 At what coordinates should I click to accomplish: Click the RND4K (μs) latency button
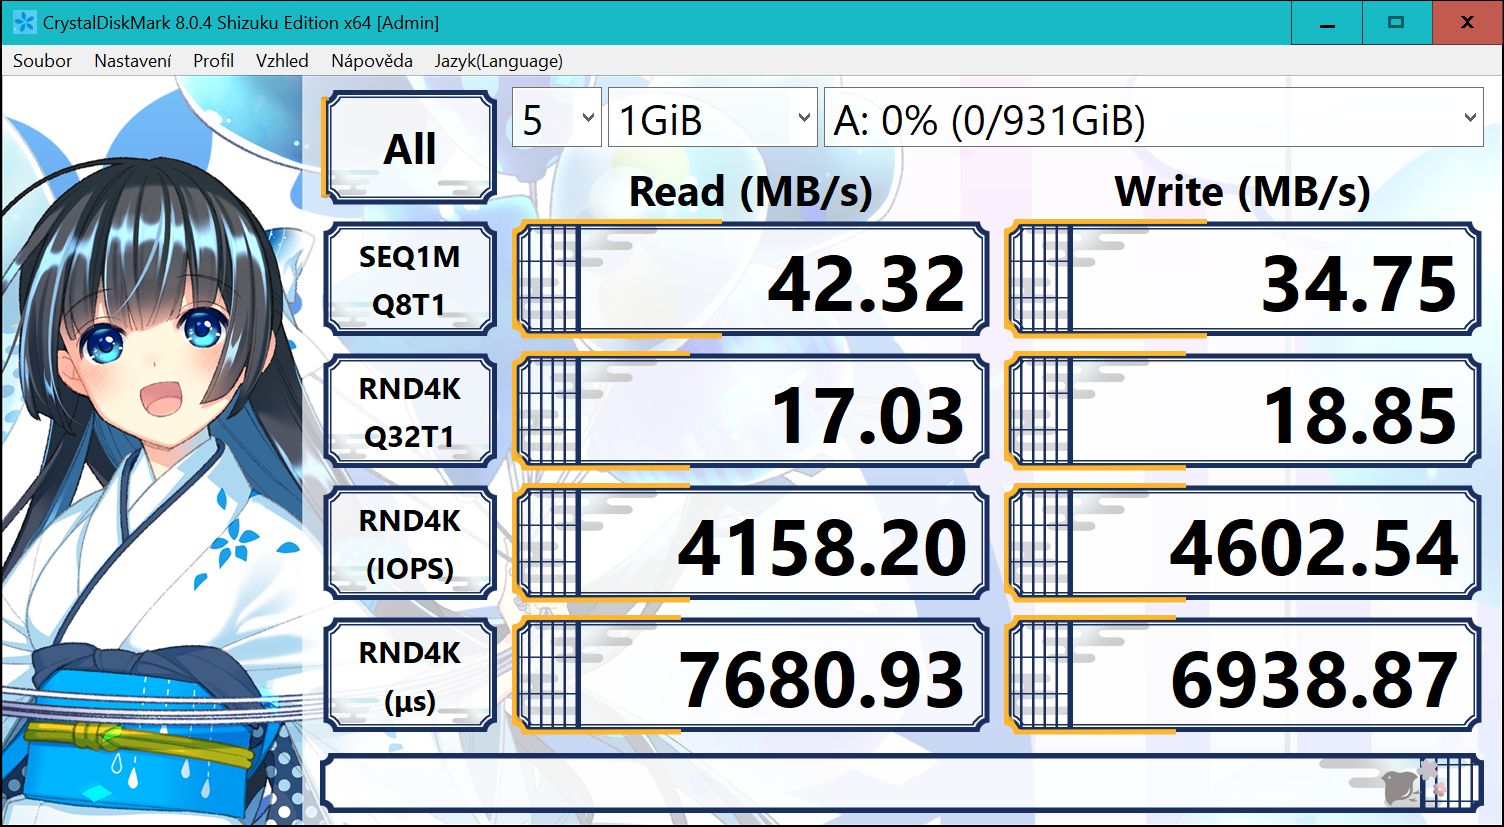pos(410,676)
